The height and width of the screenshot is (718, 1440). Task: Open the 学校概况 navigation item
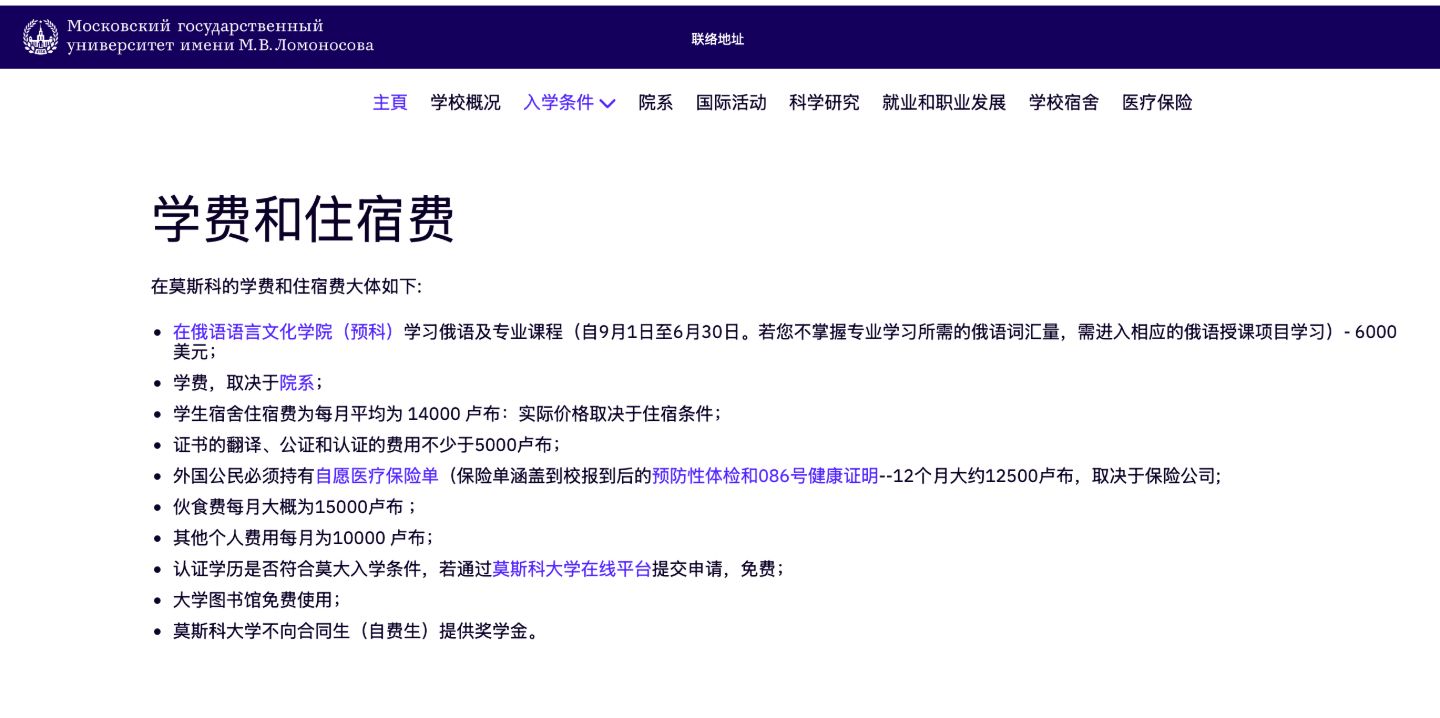click(465, 102)
